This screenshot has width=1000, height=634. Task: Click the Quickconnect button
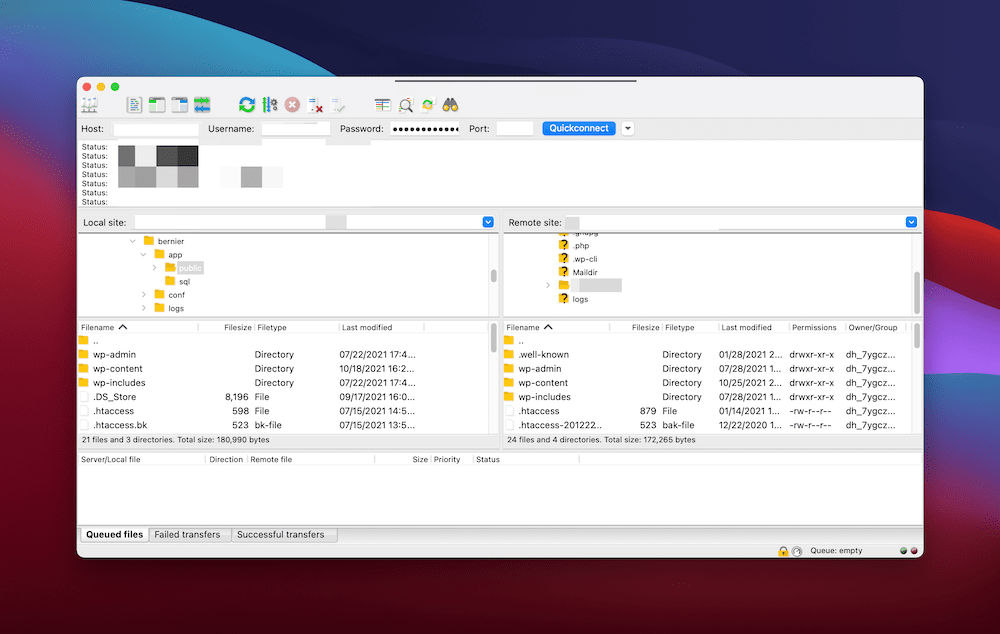pyautogui.click(x=579, y=128)
